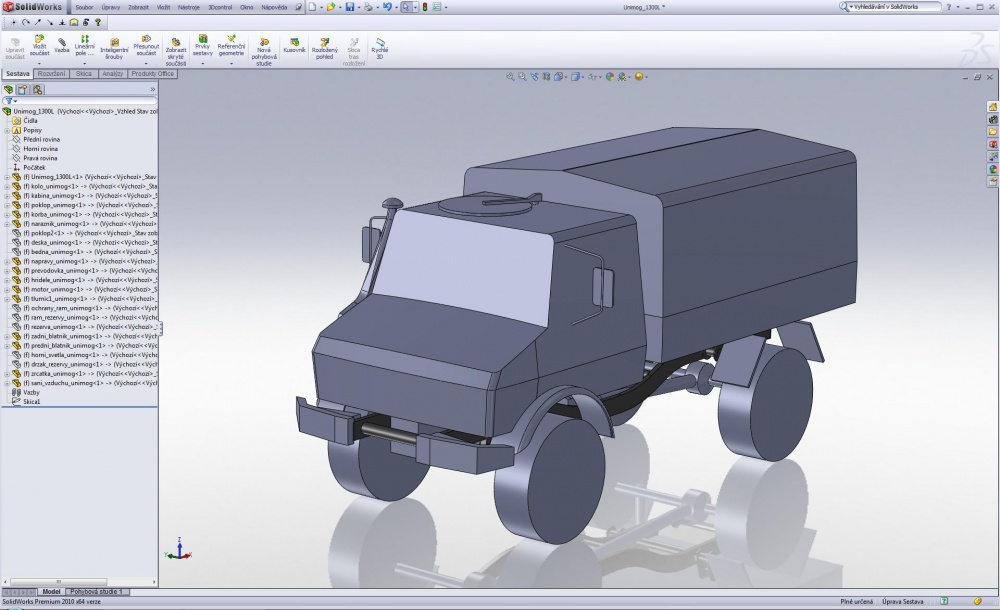Expand the motor_unimog<1> tree node

(x=6, y=289)
